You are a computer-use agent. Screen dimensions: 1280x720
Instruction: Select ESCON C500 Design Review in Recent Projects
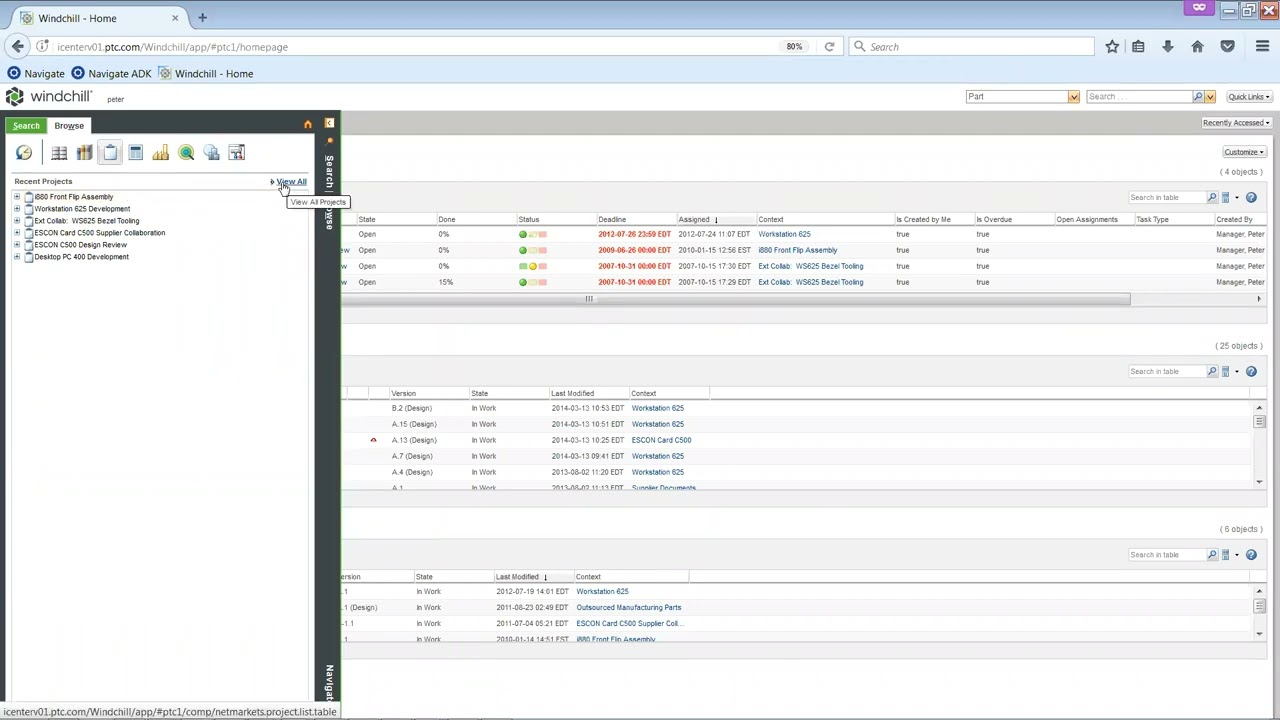(x=80, y=245)
